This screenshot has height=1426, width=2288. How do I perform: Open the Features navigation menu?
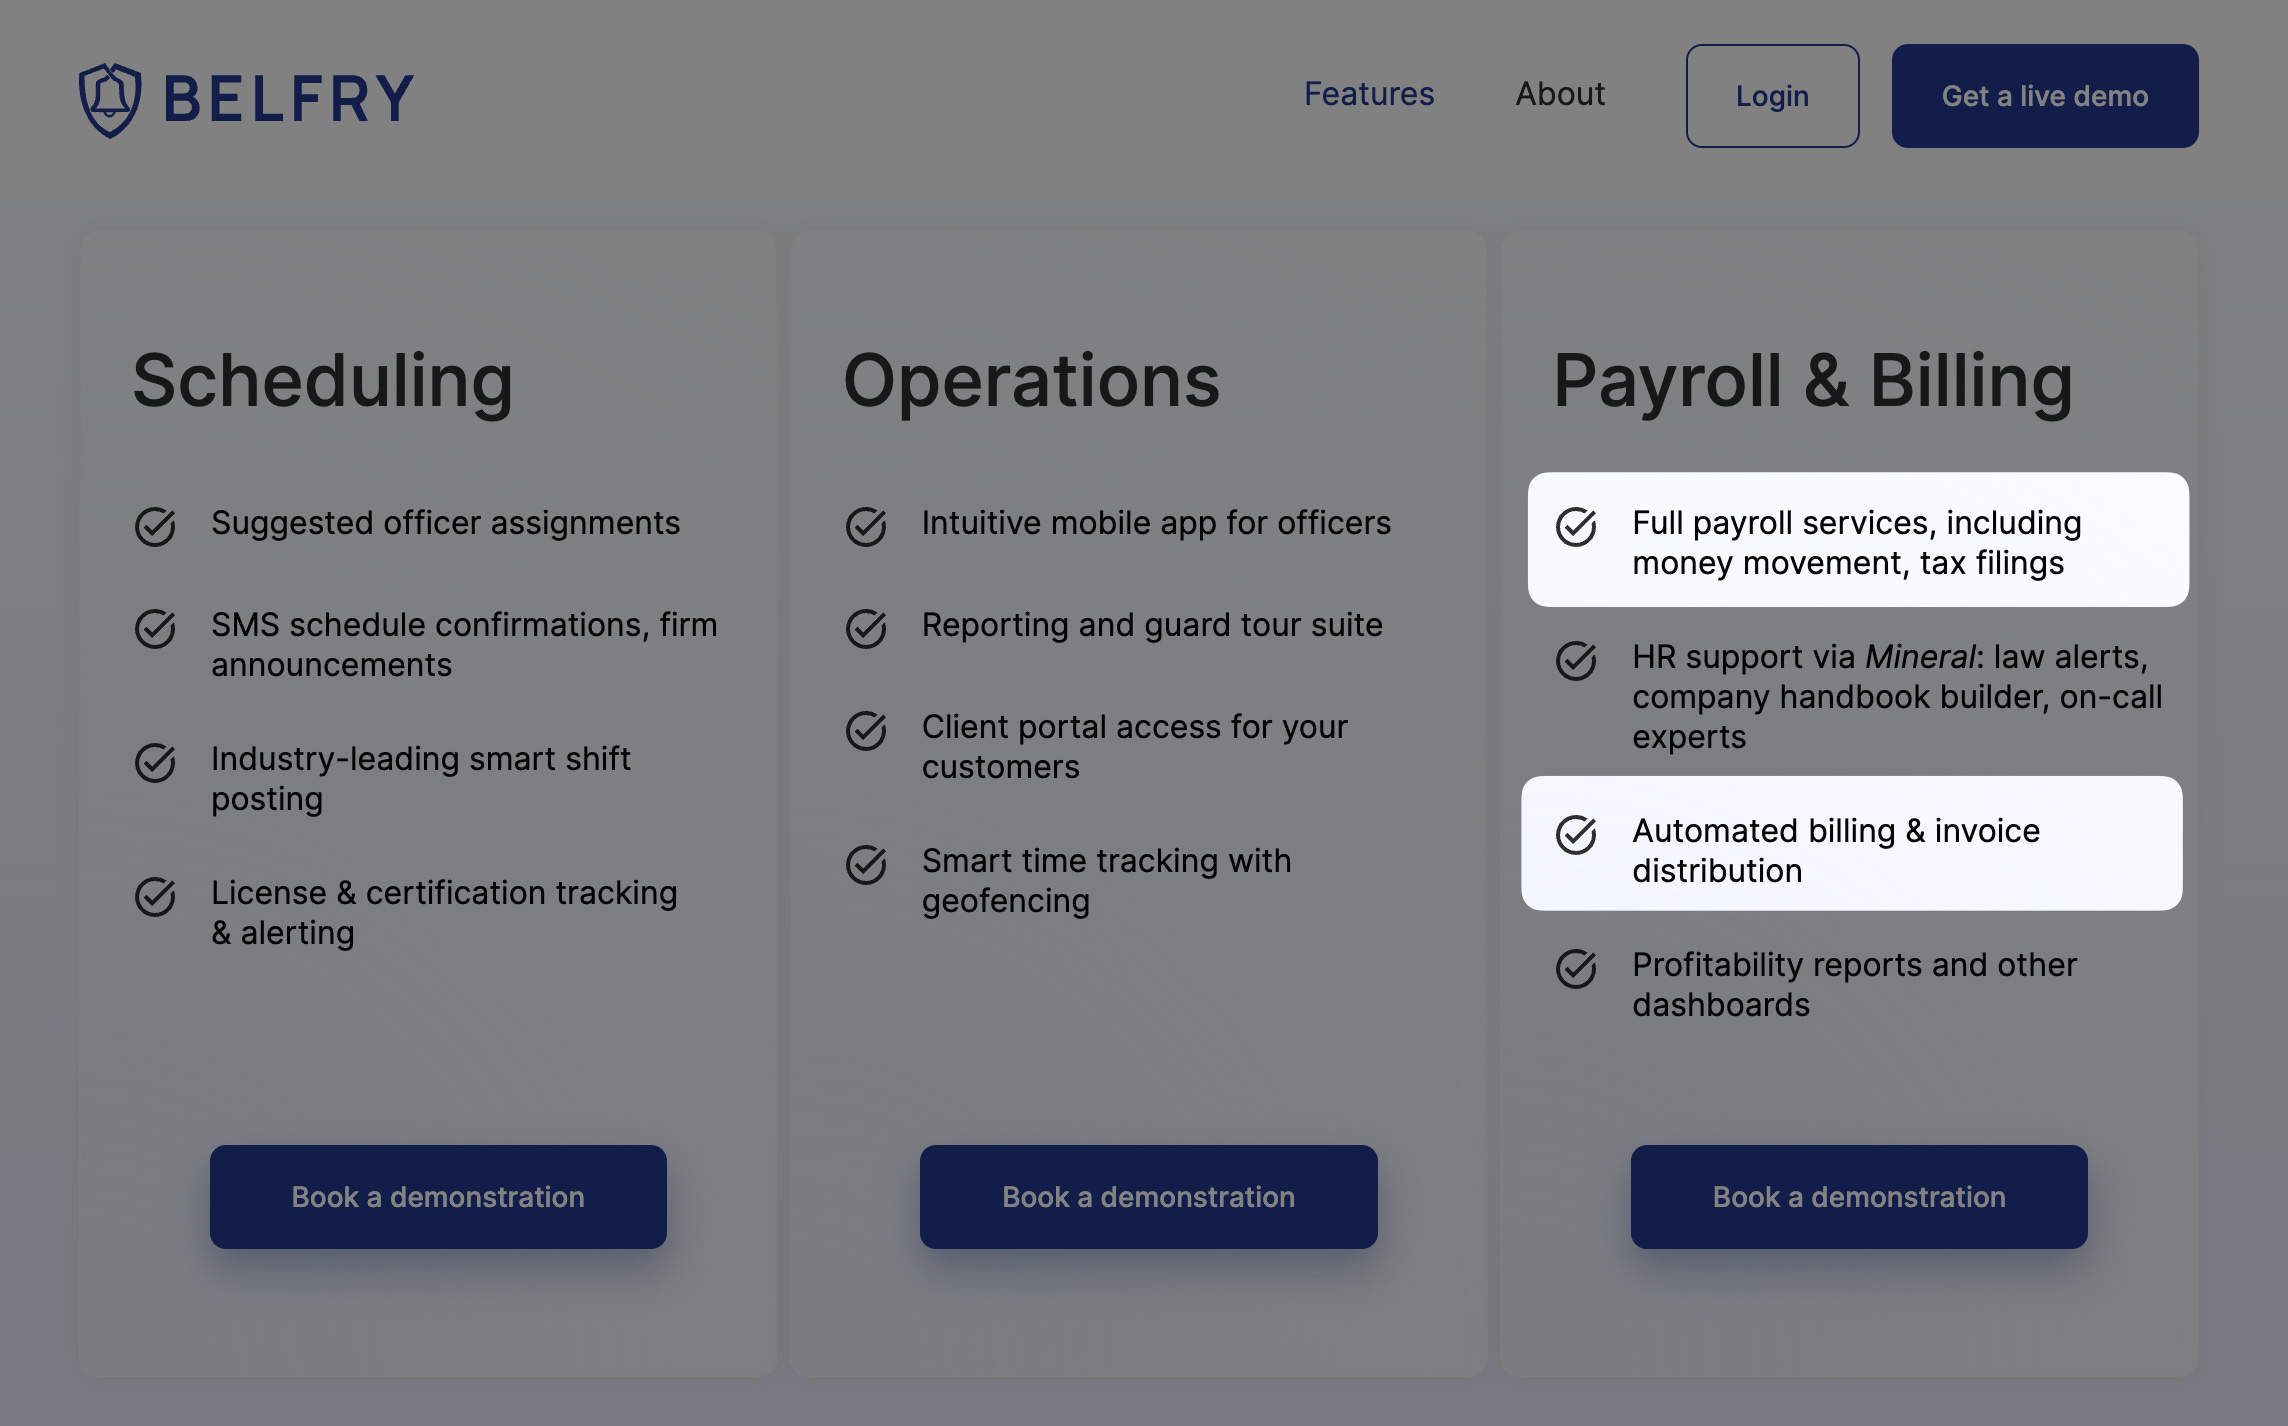pos(1369,94)
